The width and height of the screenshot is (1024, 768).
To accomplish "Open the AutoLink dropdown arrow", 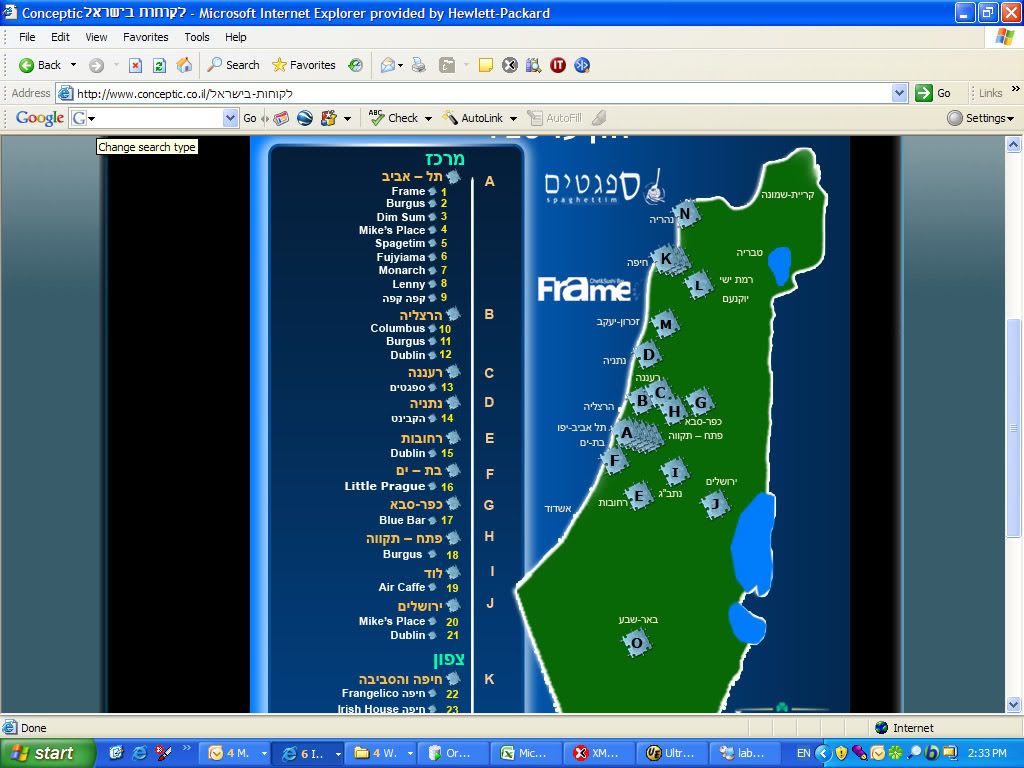I will [x=513, y=118].
